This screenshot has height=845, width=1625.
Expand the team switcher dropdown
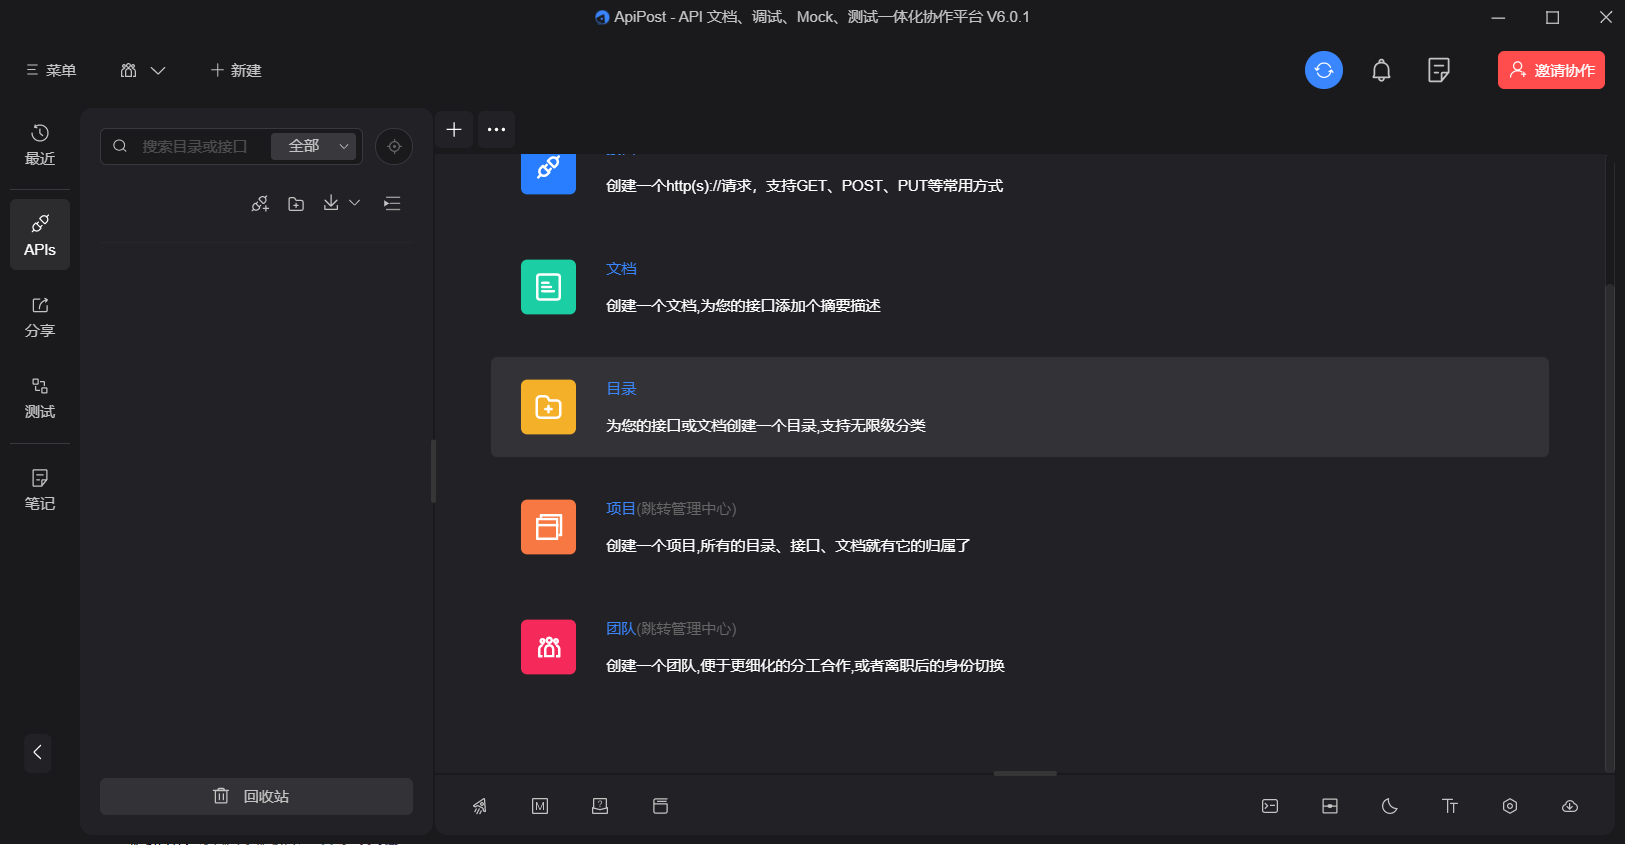(x=143, y=71)
